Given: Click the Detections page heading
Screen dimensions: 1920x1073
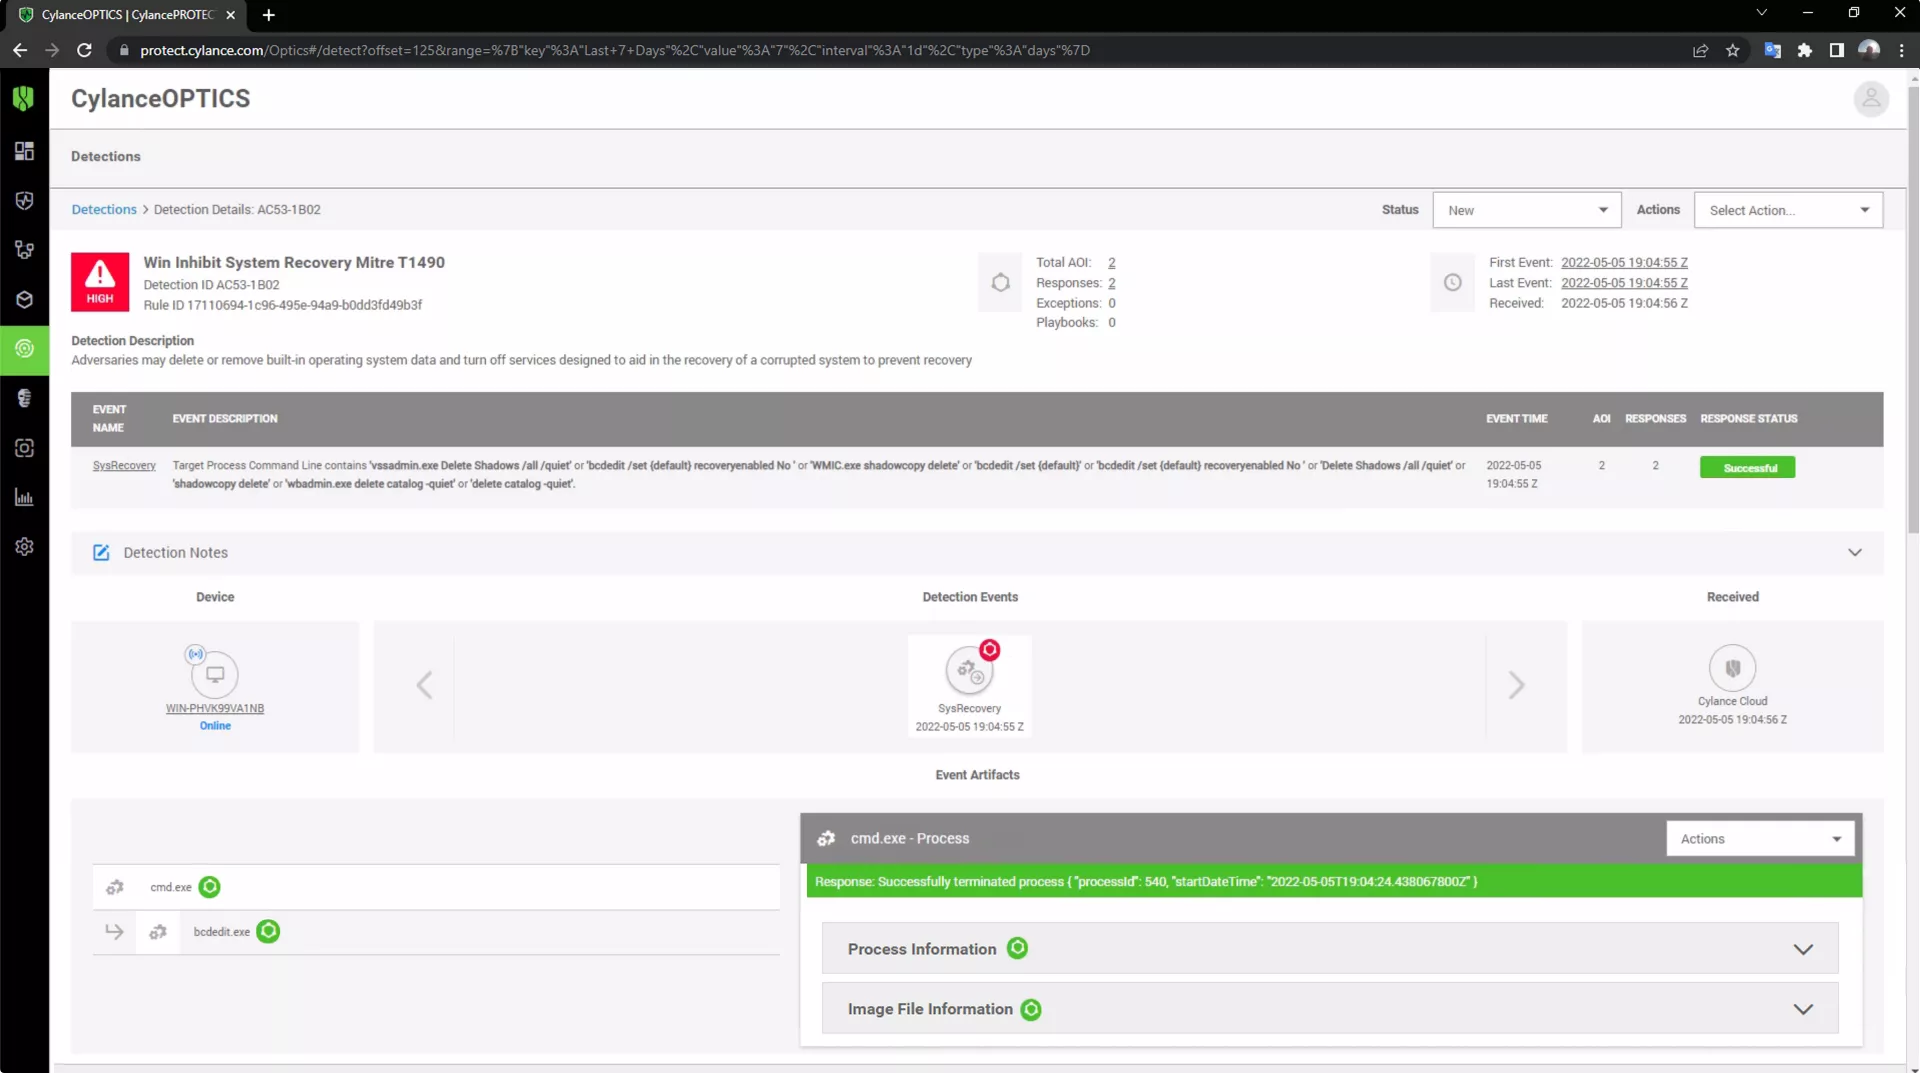Looking at the screenshot, I should tap(106, 157).
